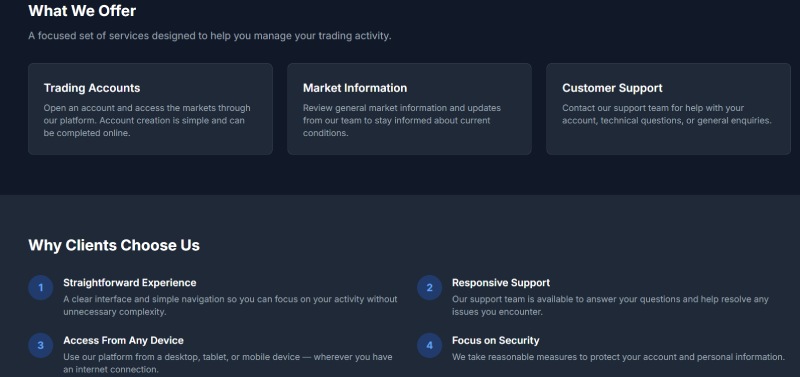Click the number 1 circle icon
The image size is (800, 377).
click(x=41, y=288)
